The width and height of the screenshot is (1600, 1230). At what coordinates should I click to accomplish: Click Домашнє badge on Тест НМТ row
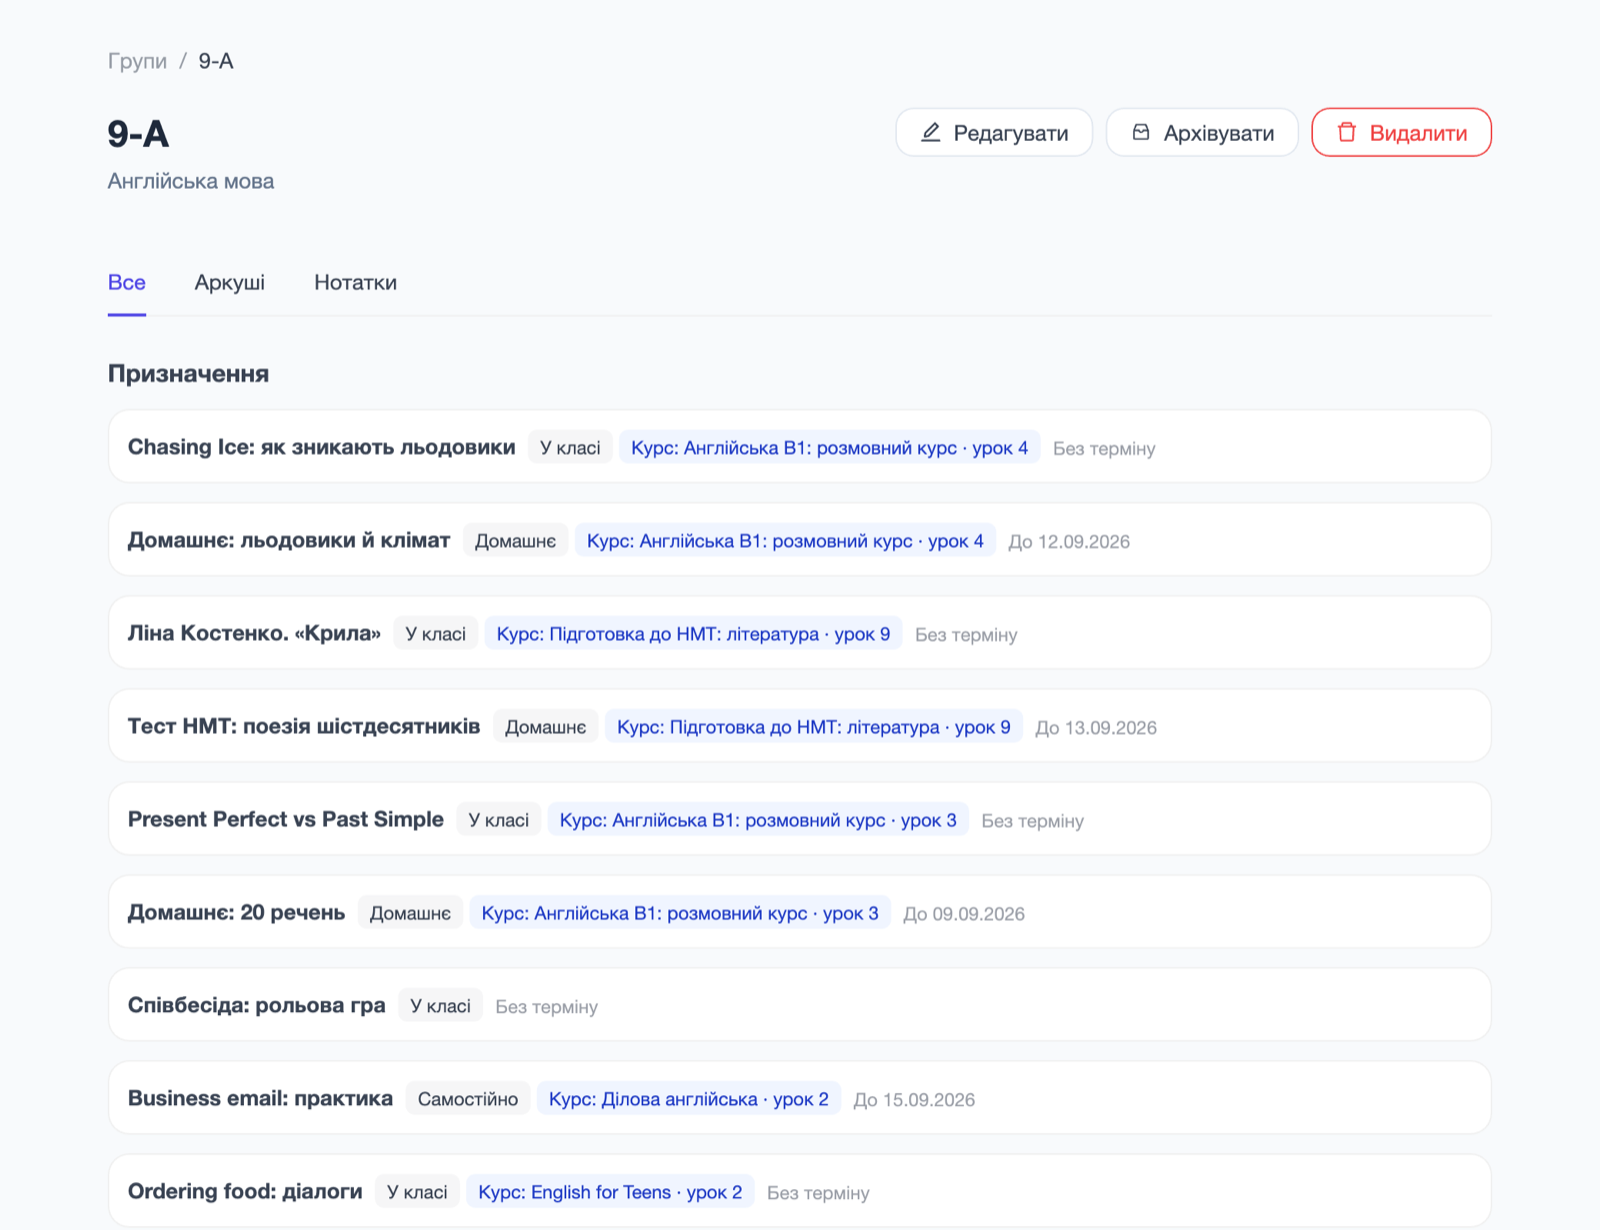click(x=546, y=727)
